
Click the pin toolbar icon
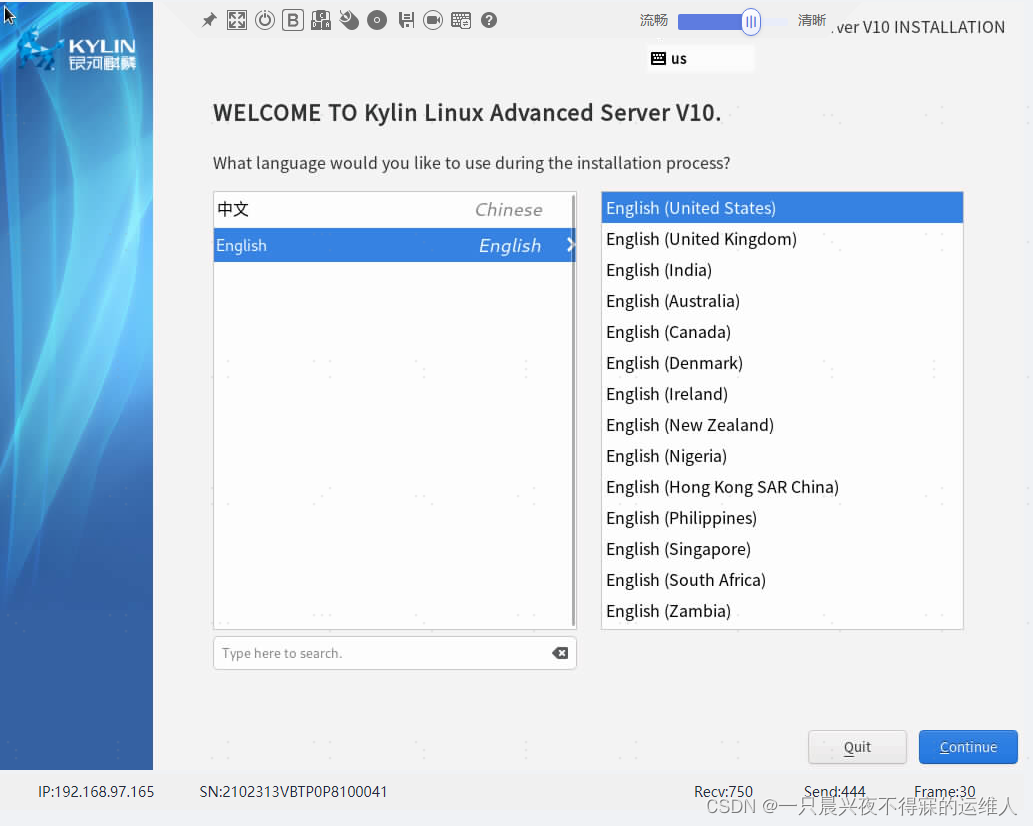(x=209, y=20)
